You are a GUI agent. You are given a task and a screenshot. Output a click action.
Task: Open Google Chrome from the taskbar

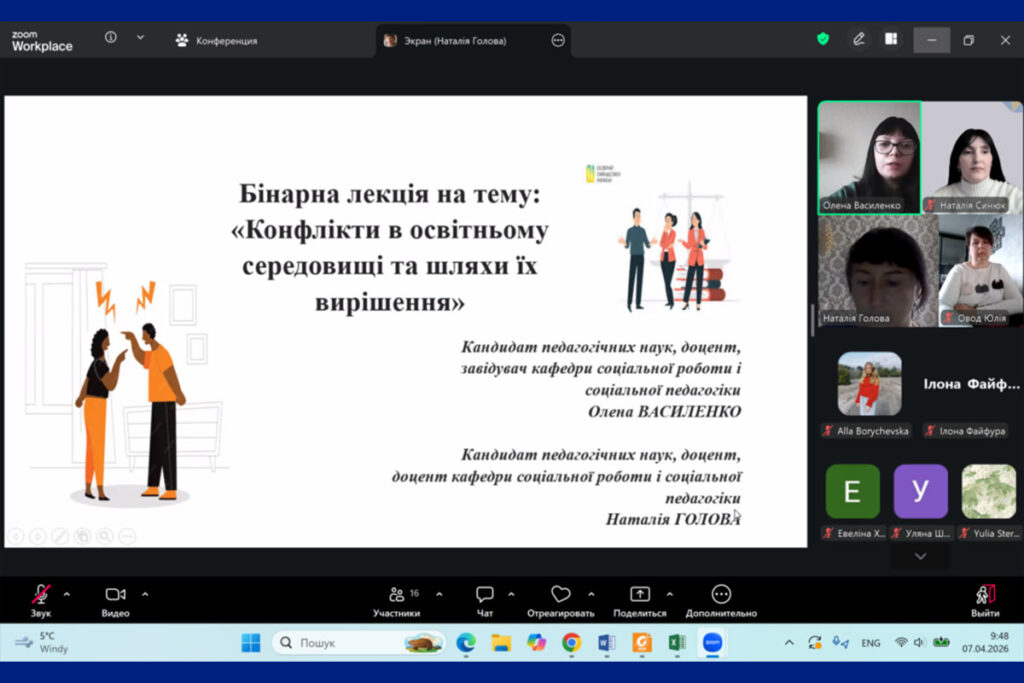pyautogui.click(x=571, y=643)
